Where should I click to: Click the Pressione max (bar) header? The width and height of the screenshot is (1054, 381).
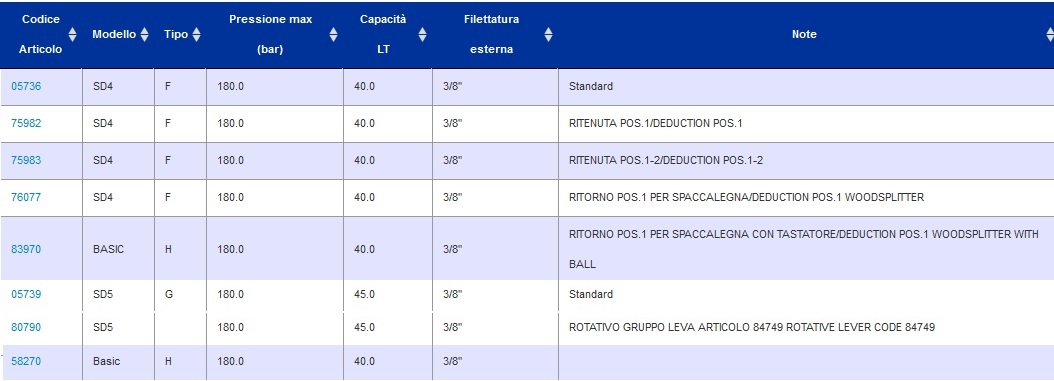click(x=270, y=34)
